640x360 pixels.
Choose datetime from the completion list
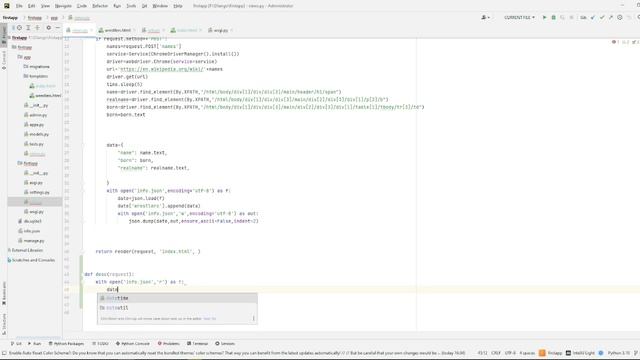(x=177, y=298)
